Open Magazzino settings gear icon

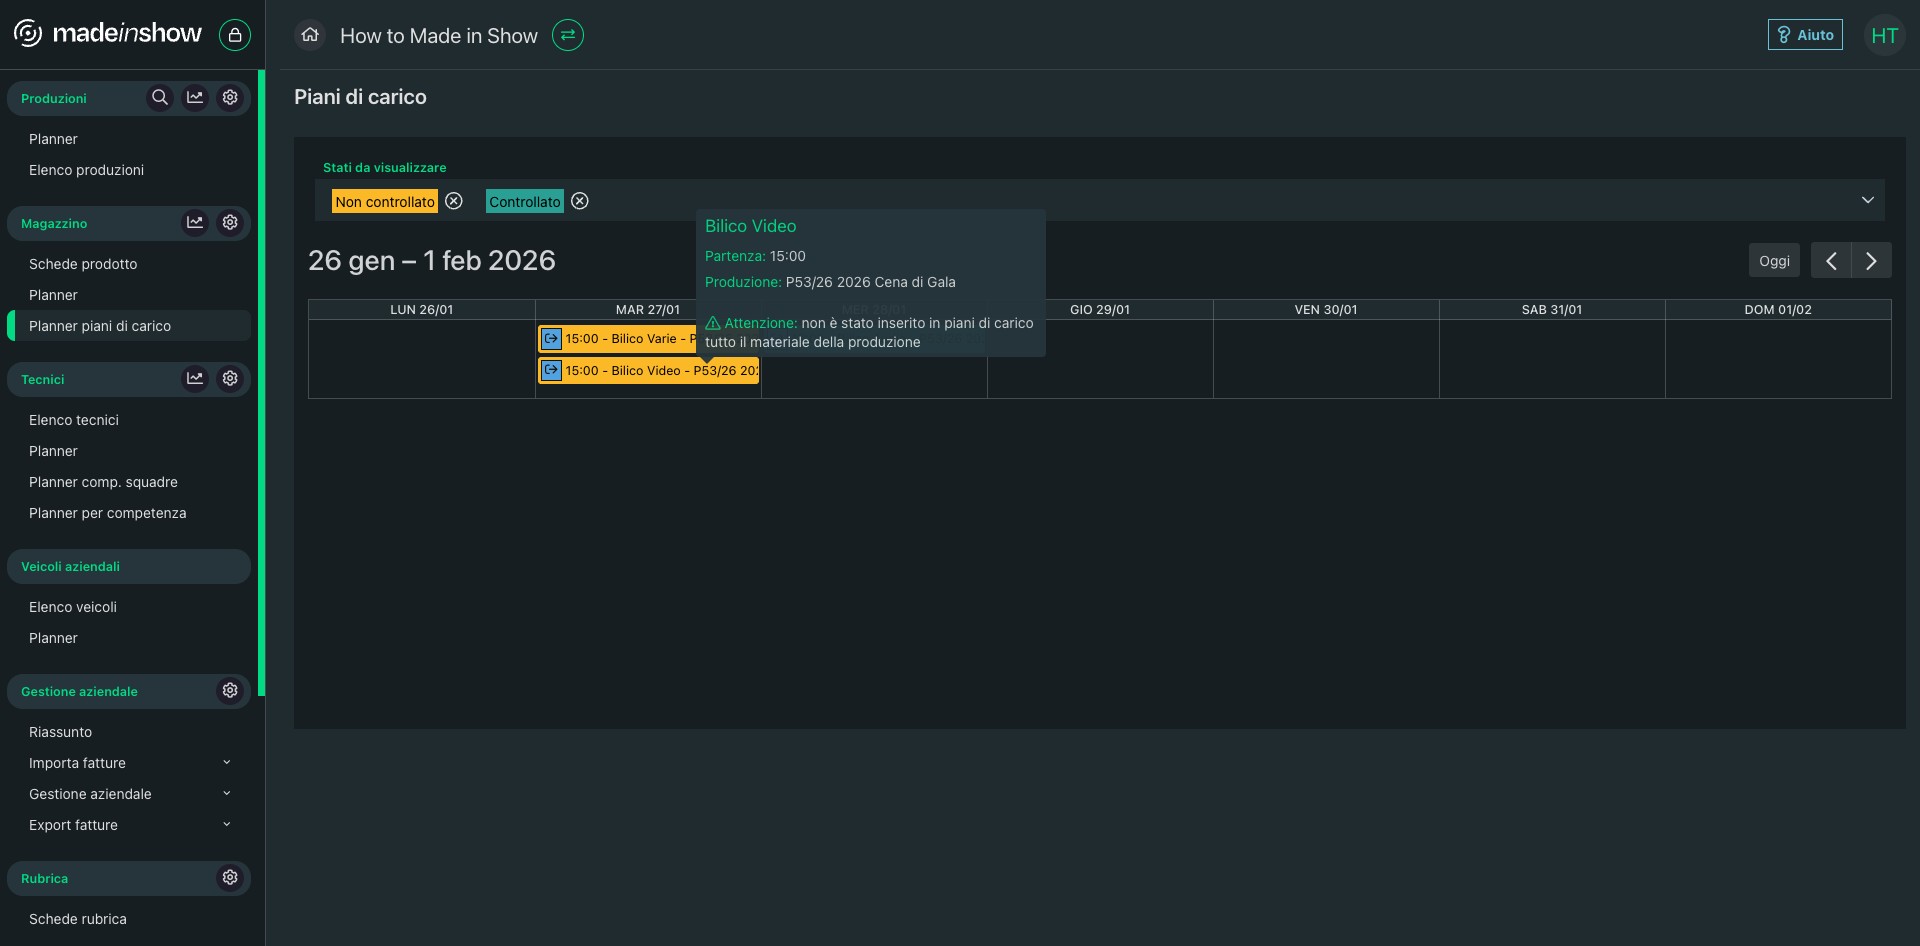coord(230,222)
